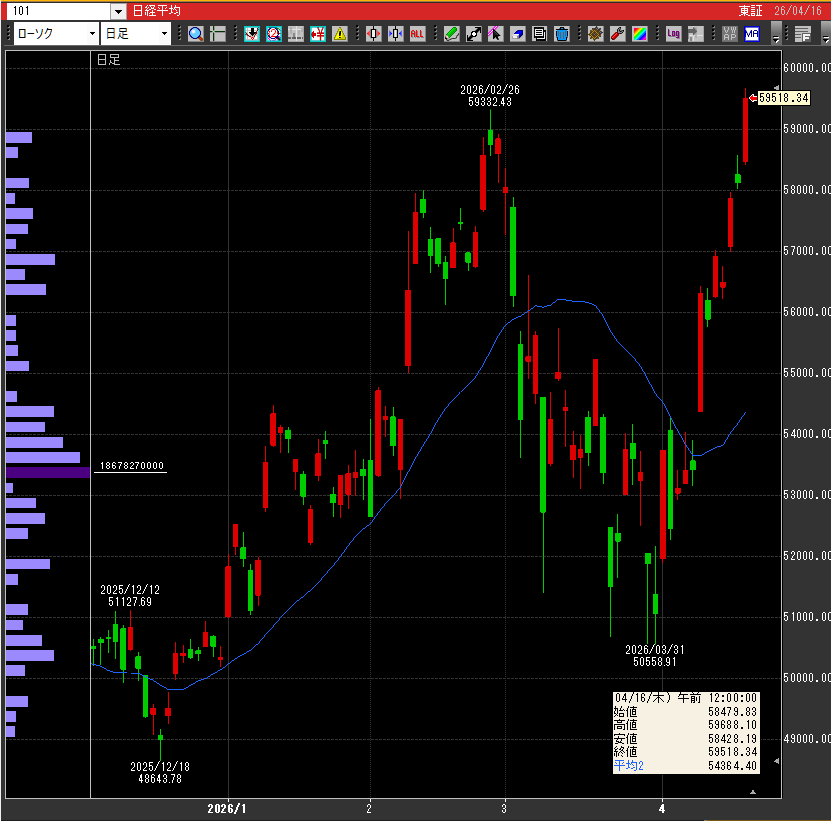Click the 60000.00 price axis label
The height and width of the screenshot is (821, 831).
(807, 68)
